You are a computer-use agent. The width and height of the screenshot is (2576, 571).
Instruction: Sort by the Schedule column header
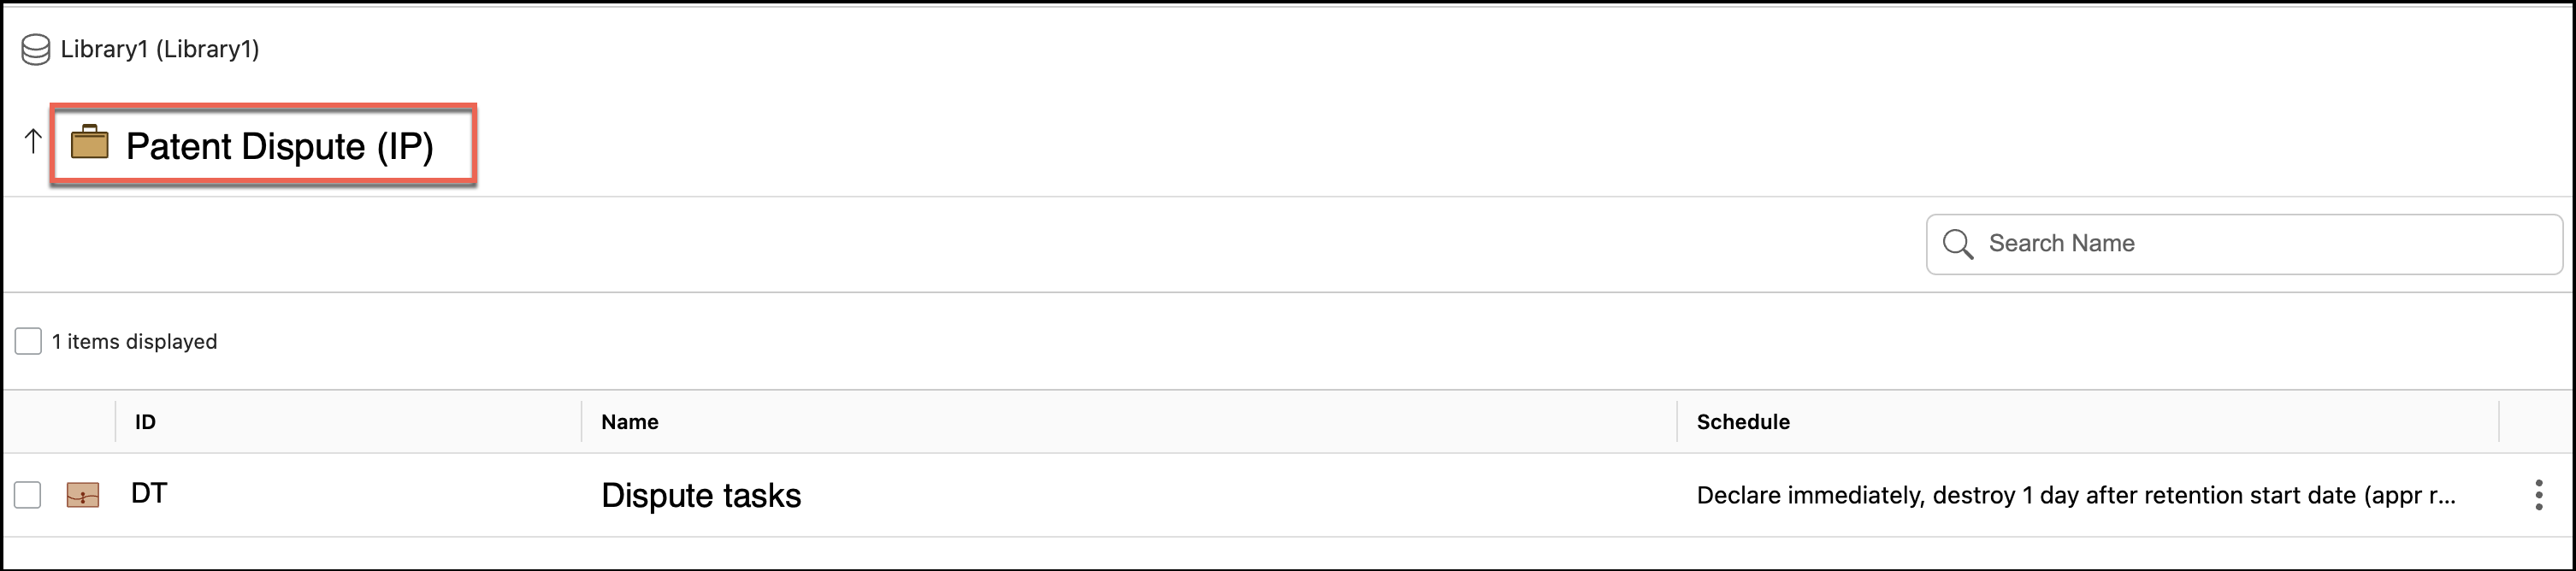point(1742,422)
